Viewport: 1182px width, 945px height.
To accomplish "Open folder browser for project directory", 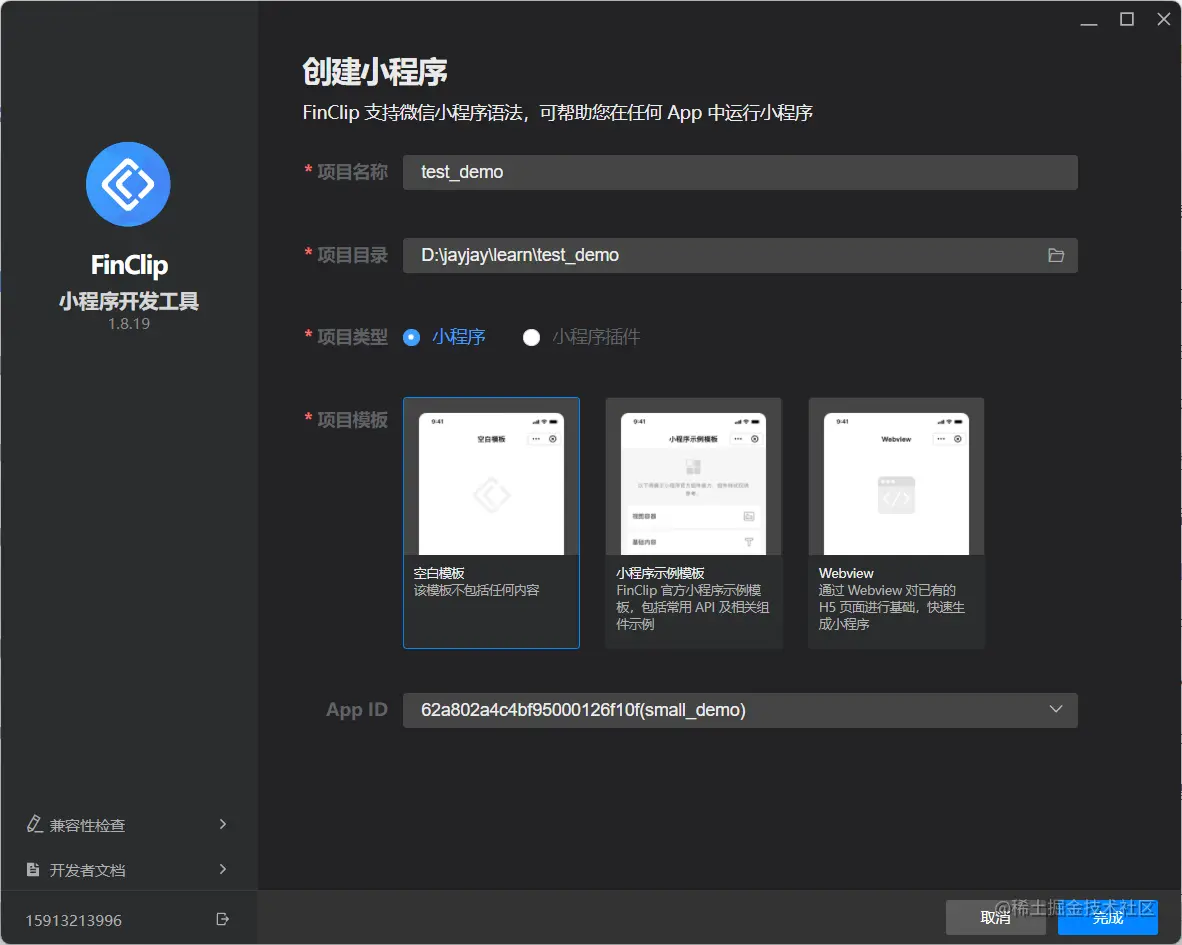I will pos(1055,255).
